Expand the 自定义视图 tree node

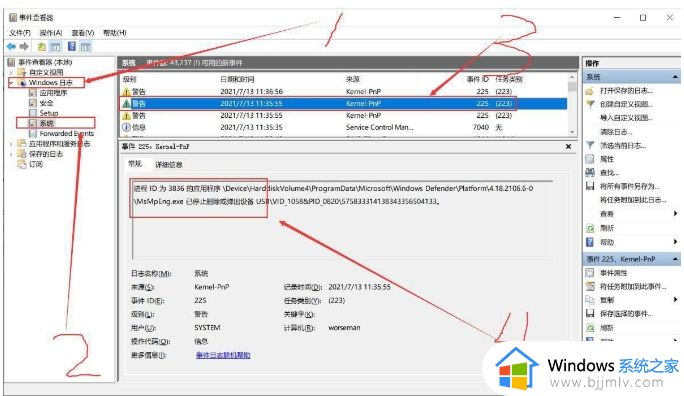(11, 72)
